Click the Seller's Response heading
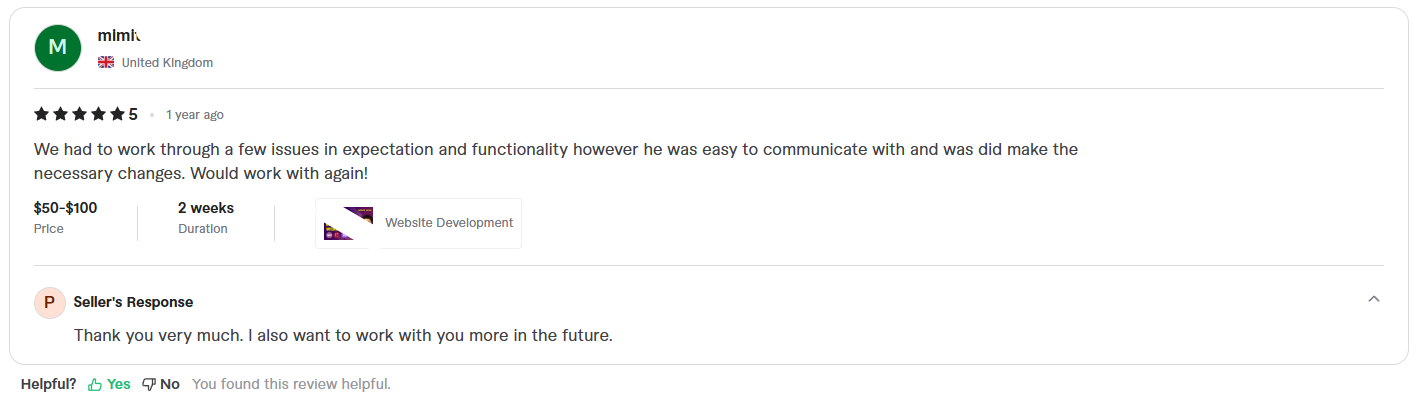The height and width of the screenshot is (401, 1424). 133,302
